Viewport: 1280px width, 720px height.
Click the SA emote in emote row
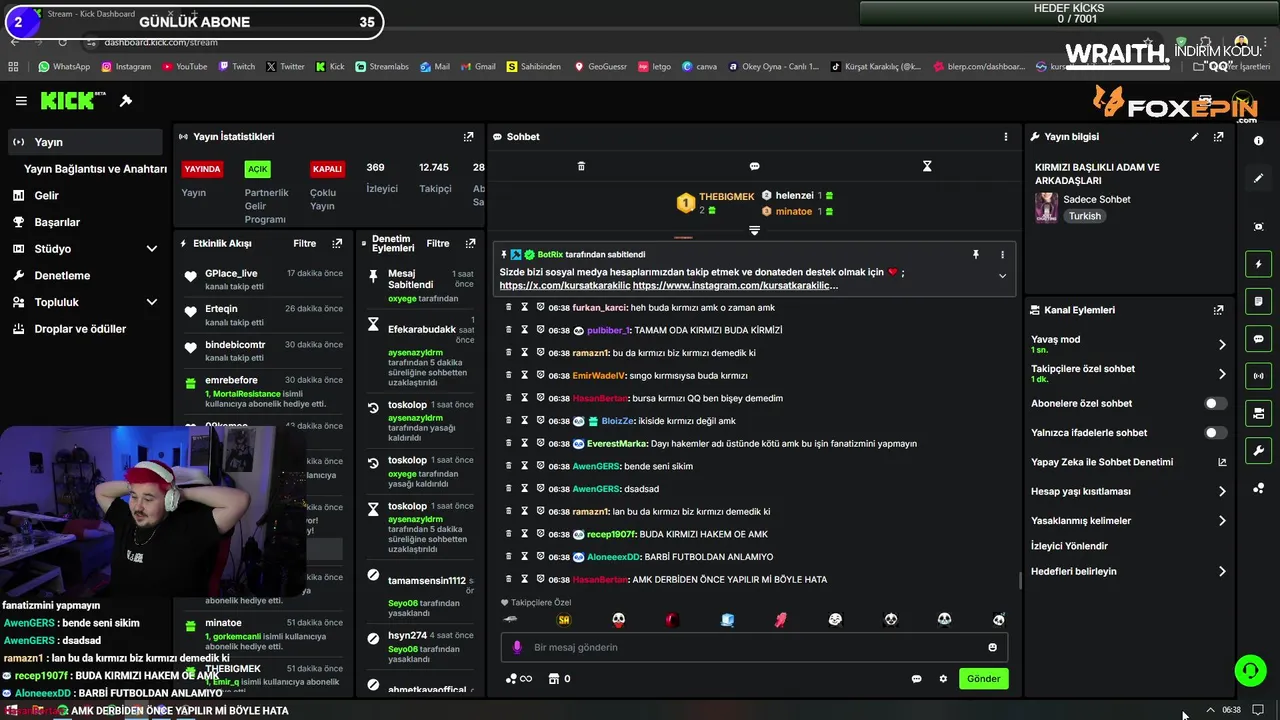tap(564, 620)
